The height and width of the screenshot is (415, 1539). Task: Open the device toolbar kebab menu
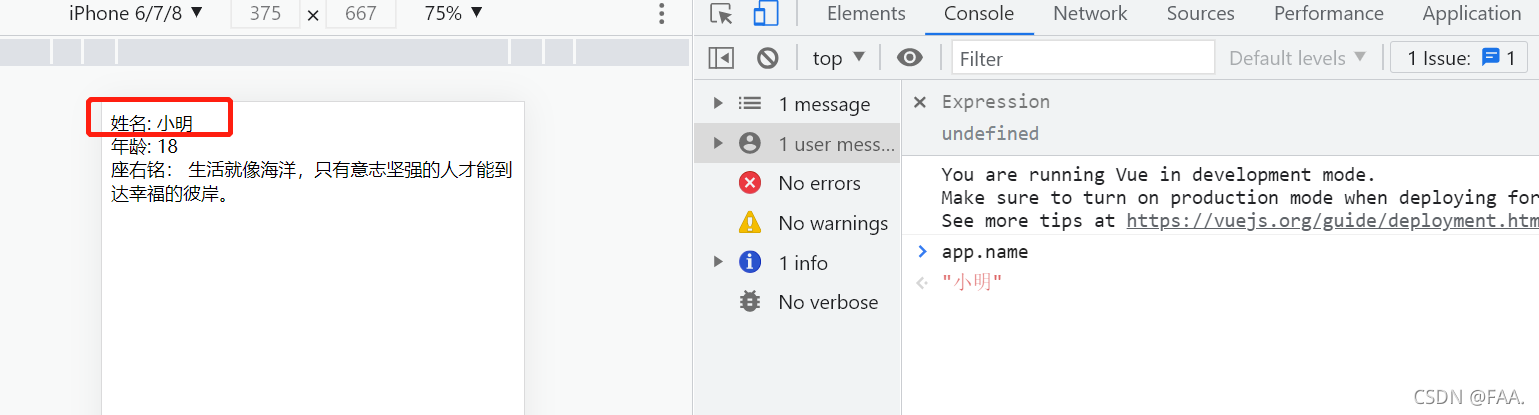click(661, 14)
